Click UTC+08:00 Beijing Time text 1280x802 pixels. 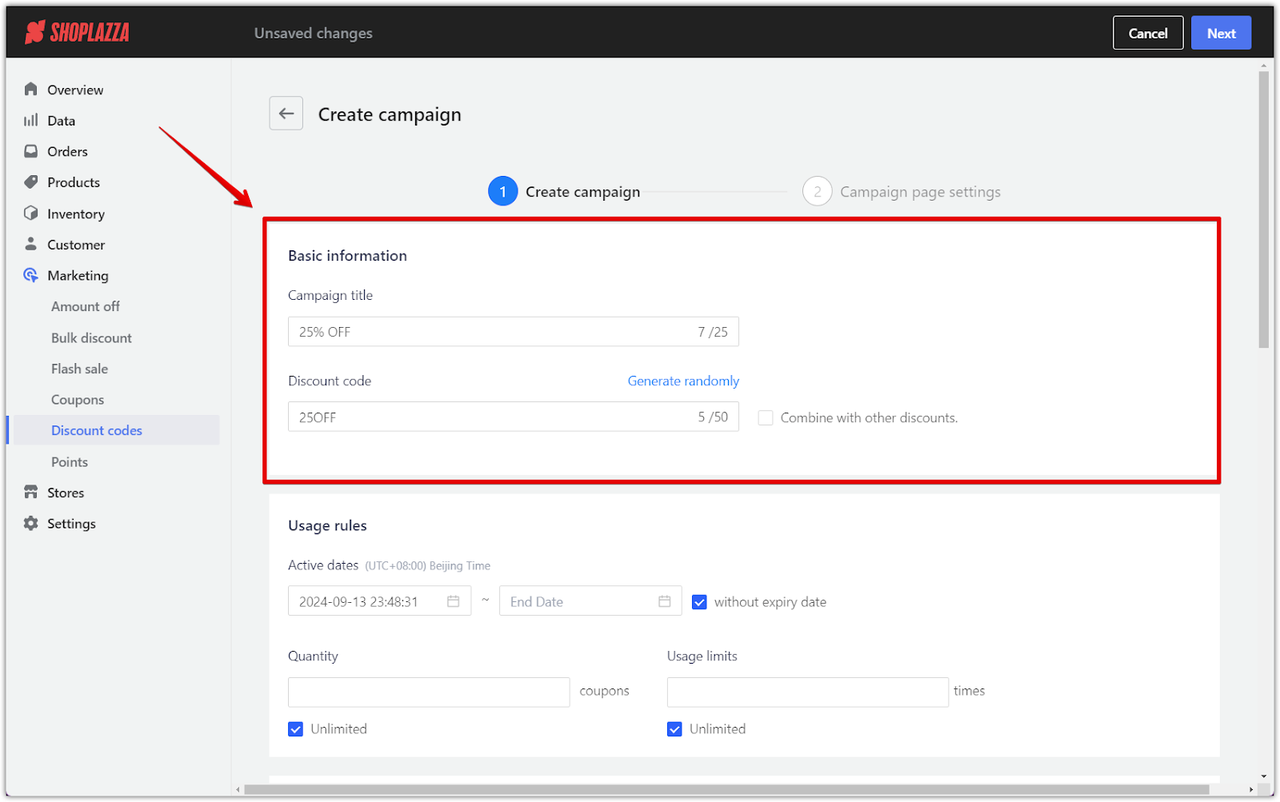click(x=428, y=566)
